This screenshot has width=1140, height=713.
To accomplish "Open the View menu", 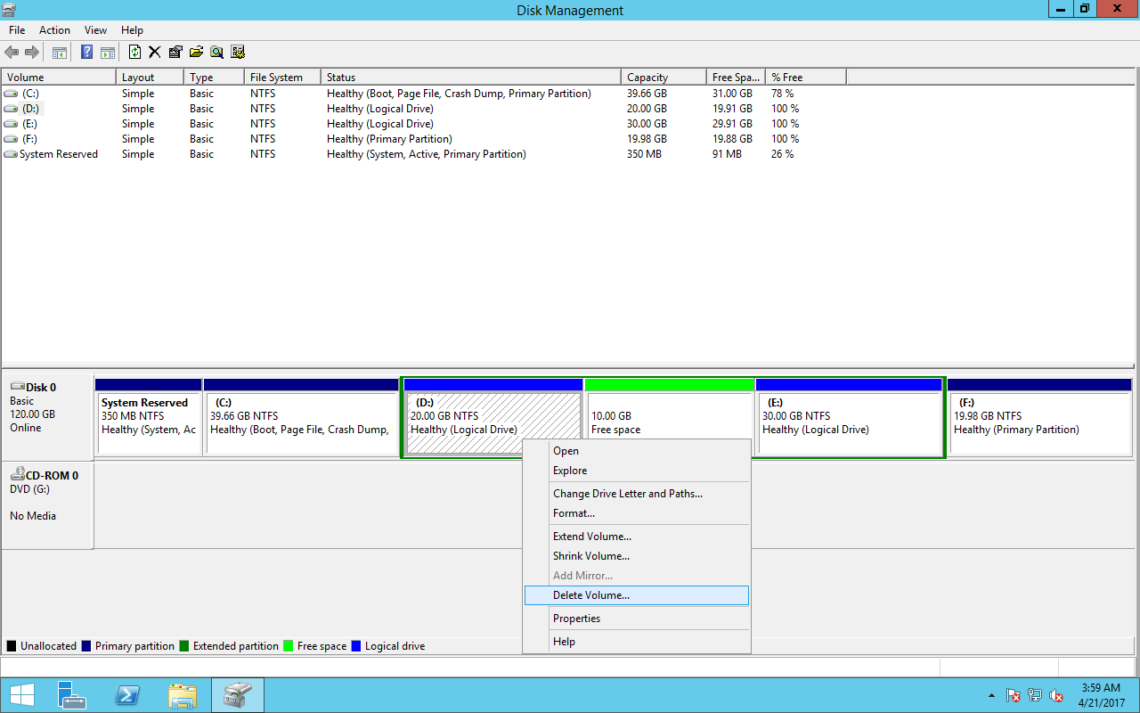I will click(95, 29).
